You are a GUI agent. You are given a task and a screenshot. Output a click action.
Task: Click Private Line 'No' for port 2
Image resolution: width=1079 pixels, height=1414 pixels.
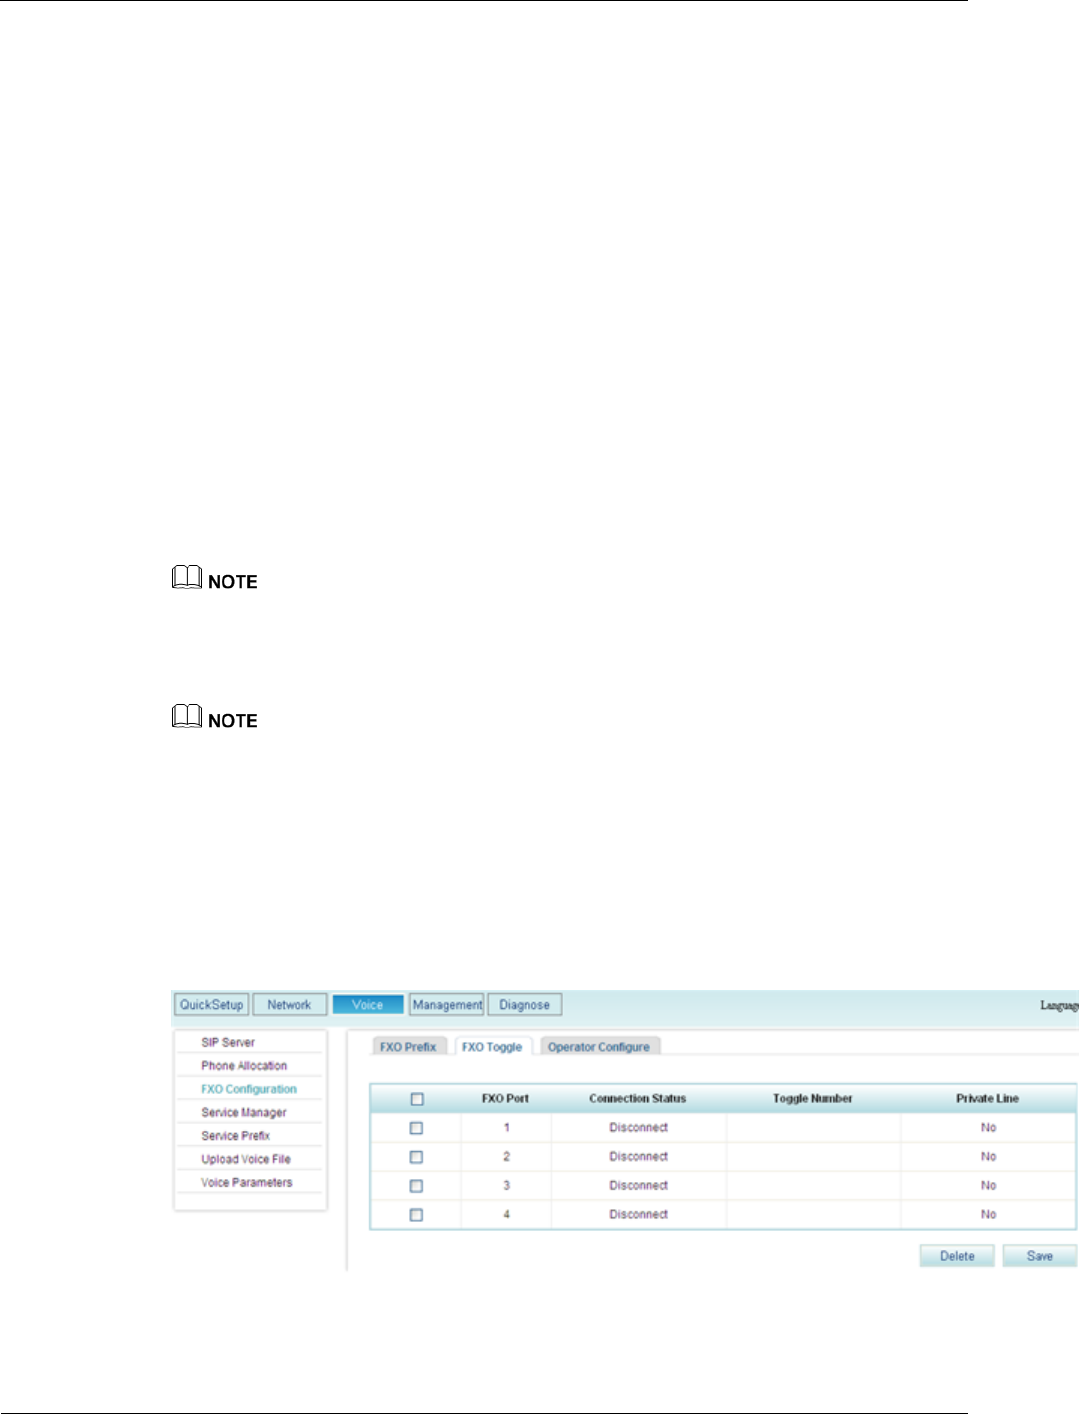[x=989, y=1157]
